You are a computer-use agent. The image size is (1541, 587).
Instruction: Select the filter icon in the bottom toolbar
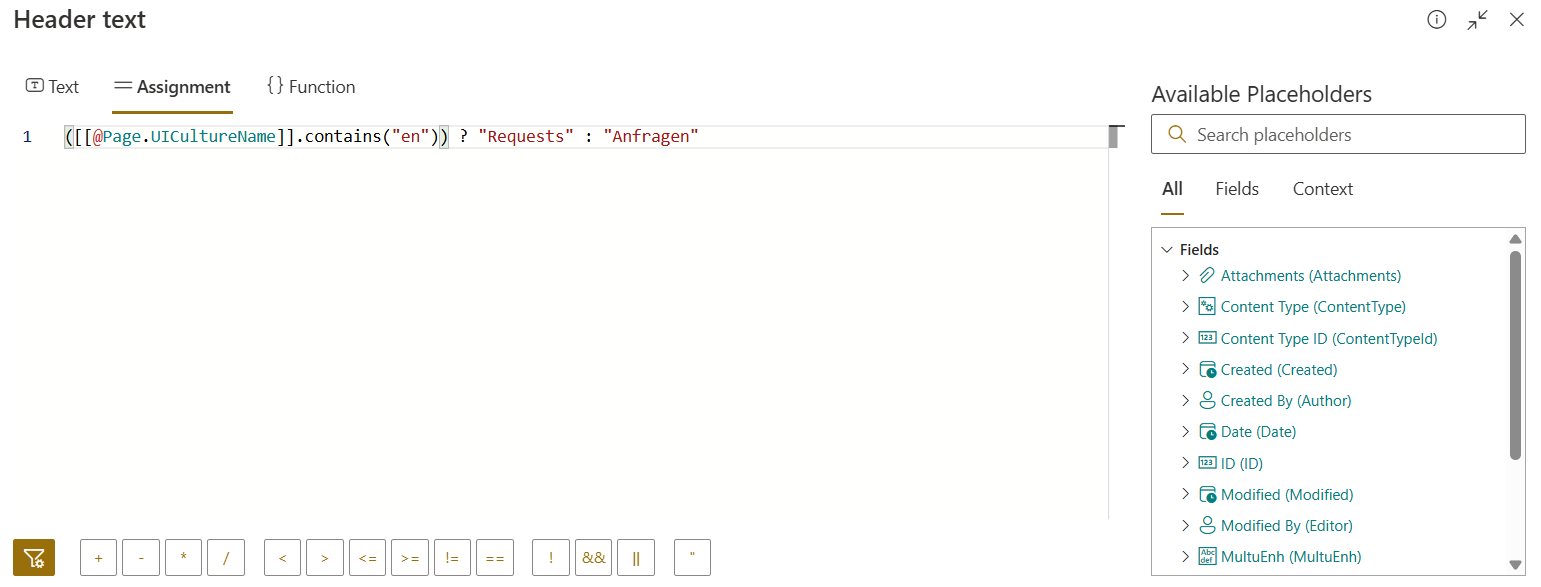tap(33, 557)
